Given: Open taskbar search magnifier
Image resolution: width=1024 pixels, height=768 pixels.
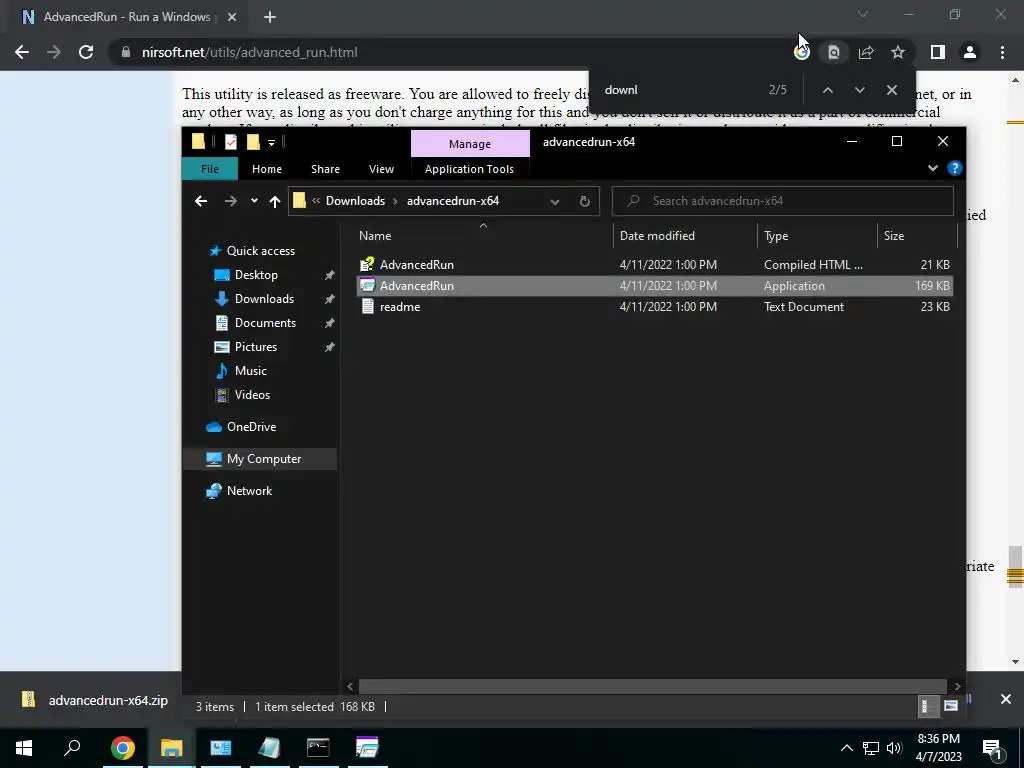Looking at the screenshot, I should pos(72,747).
